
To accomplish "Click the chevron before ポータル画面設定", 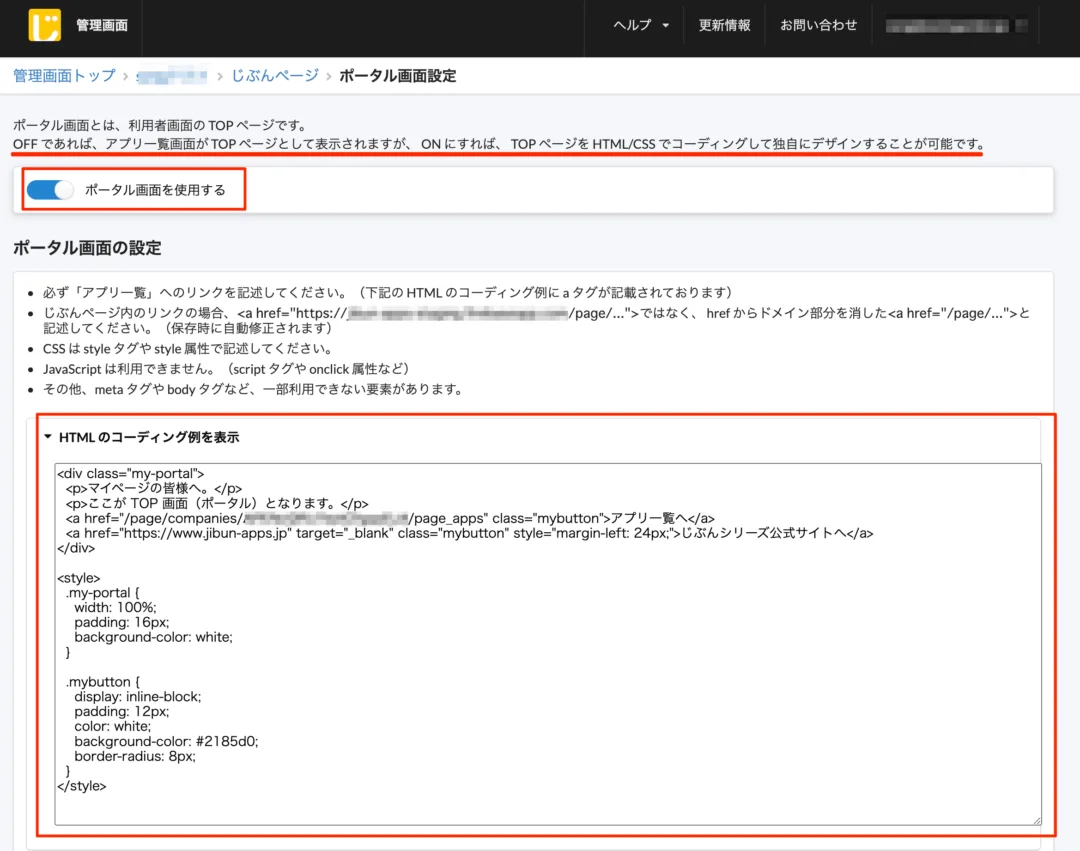I will click(x=329, y=76).
